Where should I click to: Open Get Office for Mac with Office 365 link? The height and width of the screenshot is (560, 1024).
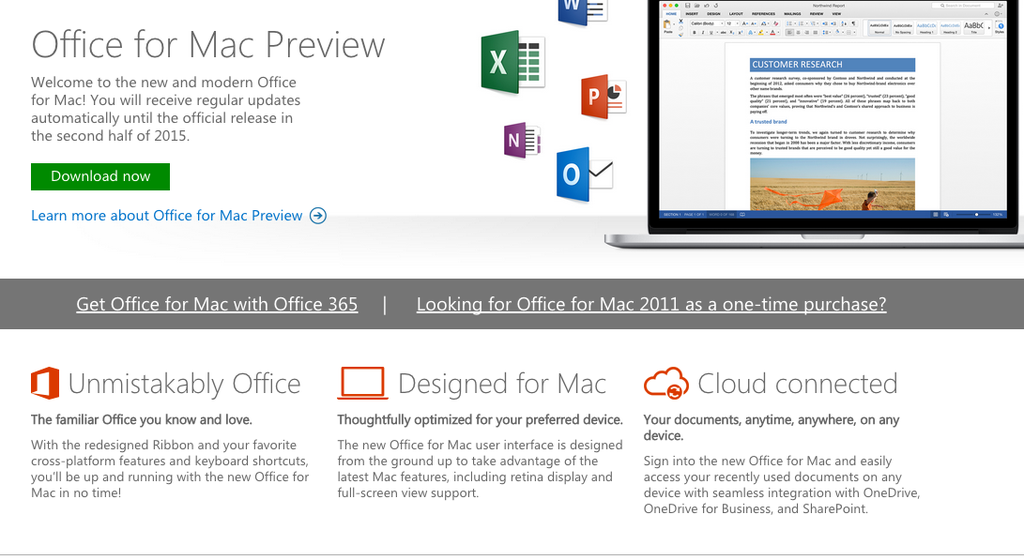[x=217, y=304]
